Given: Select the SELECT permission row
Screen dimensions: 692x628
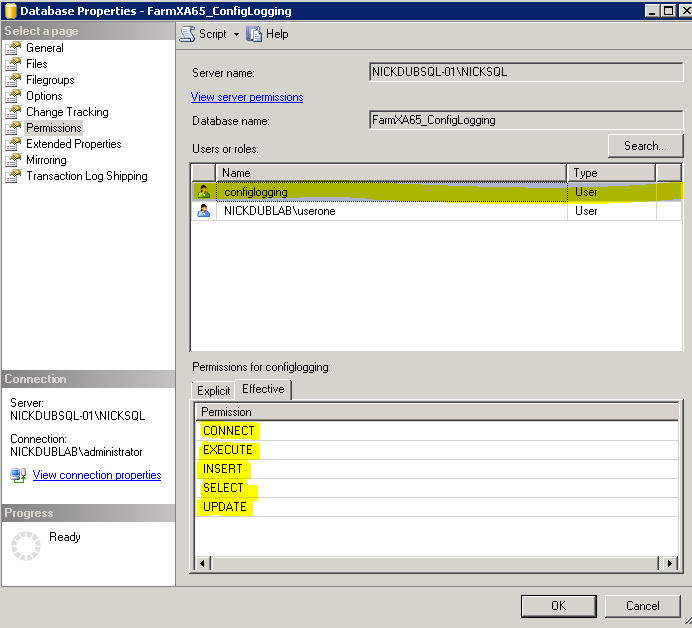Looking at the screenshot, I should click(436, 488).
